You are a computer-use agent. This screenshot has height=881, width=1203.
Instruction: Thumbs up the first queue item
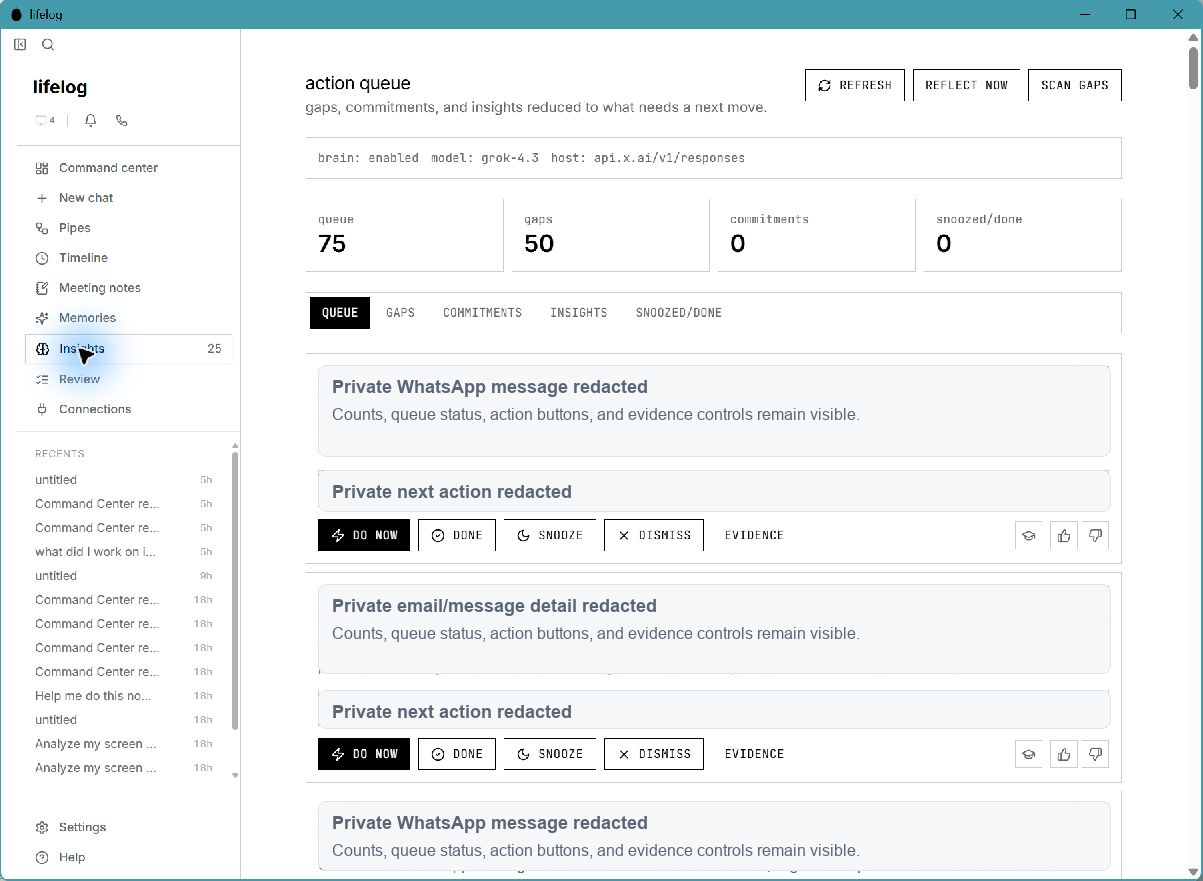tap(1064, 535)
